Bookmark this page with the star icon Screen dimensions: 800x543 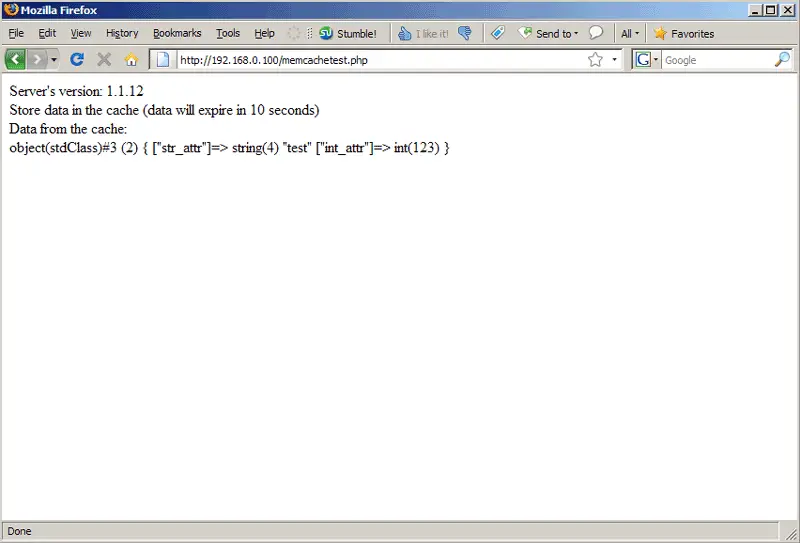[595, 60]
